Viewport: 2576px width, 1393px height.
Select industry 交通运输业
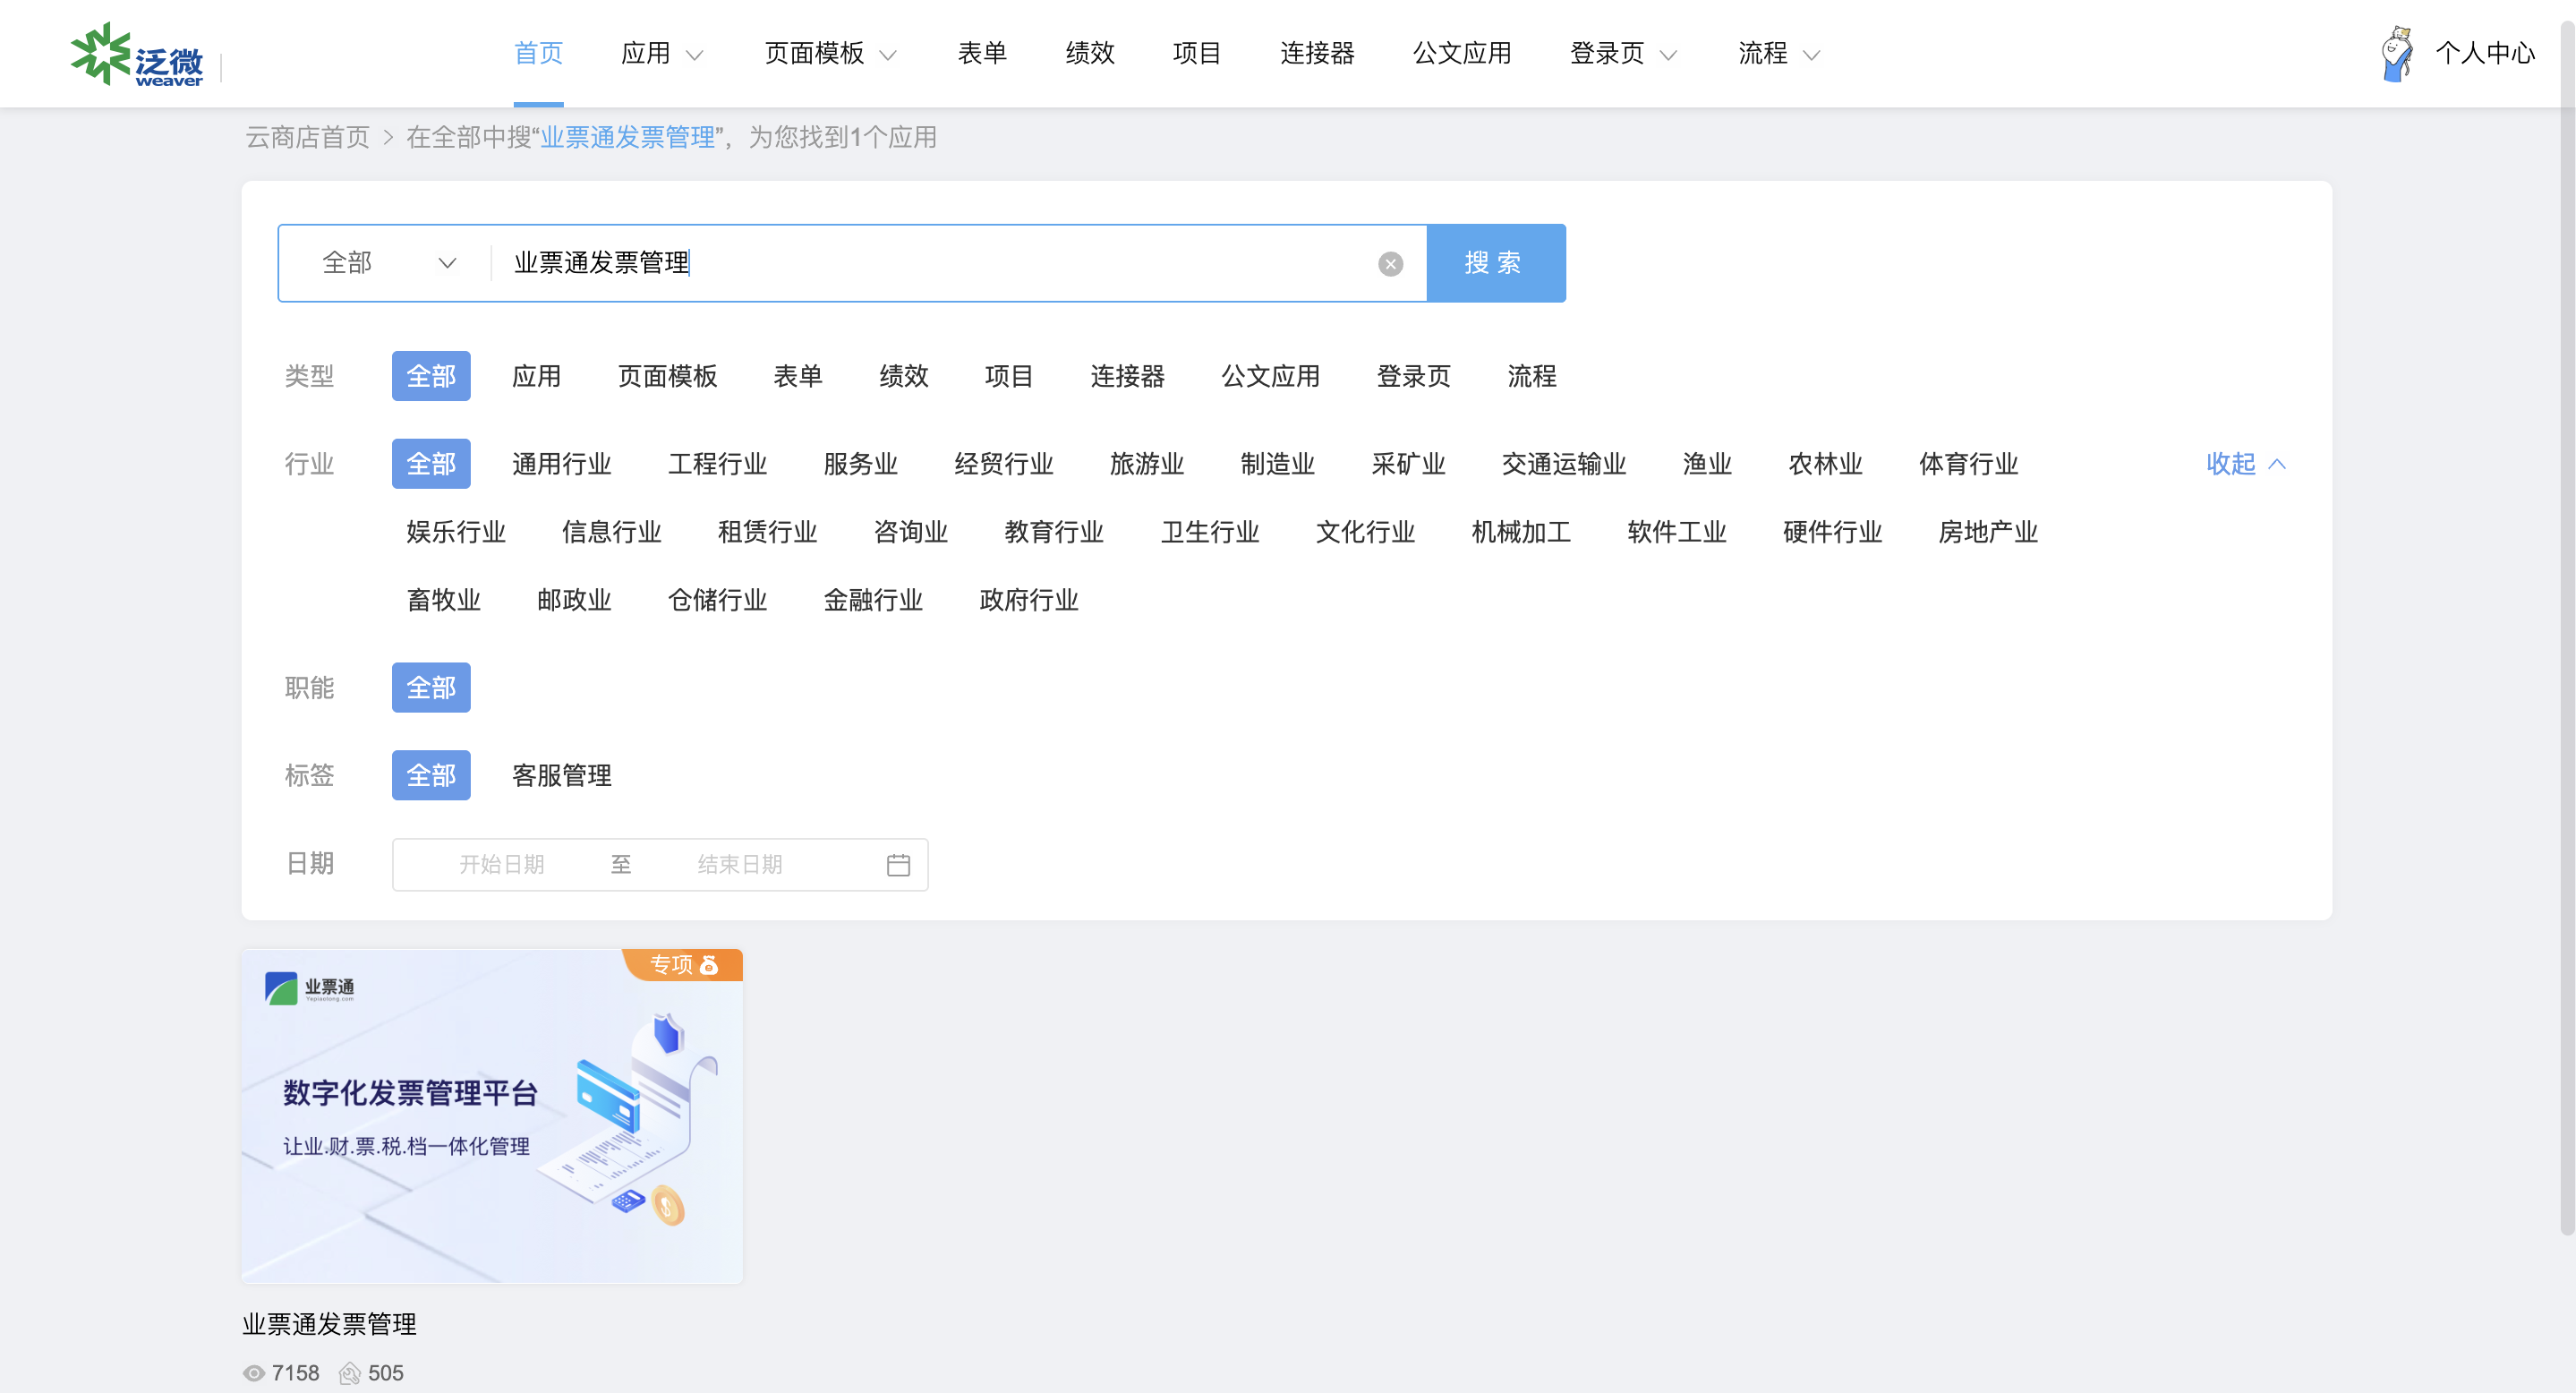click(x=1564, y=464)
